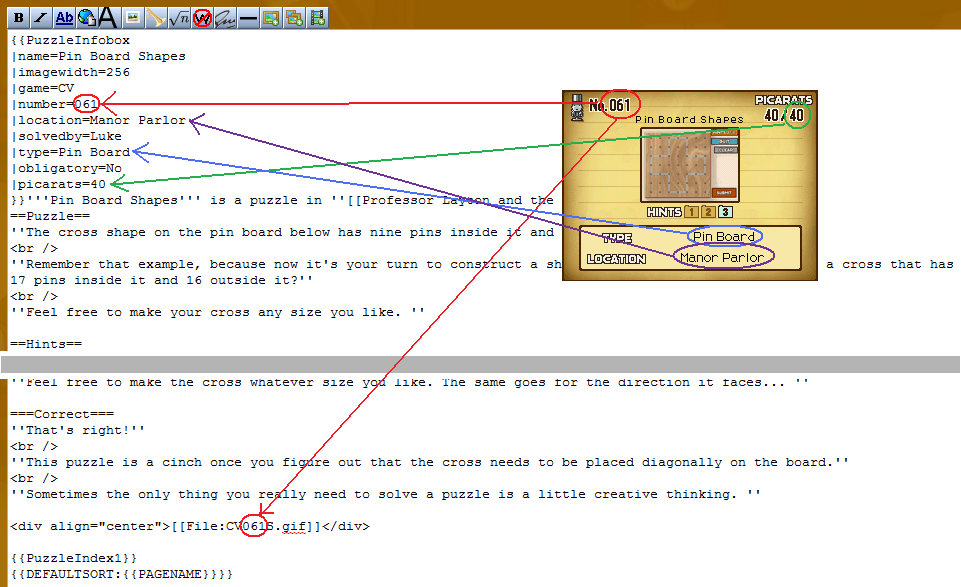Click the 'game=CV' parameter line
This screenshot has height=587, width=961.
42,88
